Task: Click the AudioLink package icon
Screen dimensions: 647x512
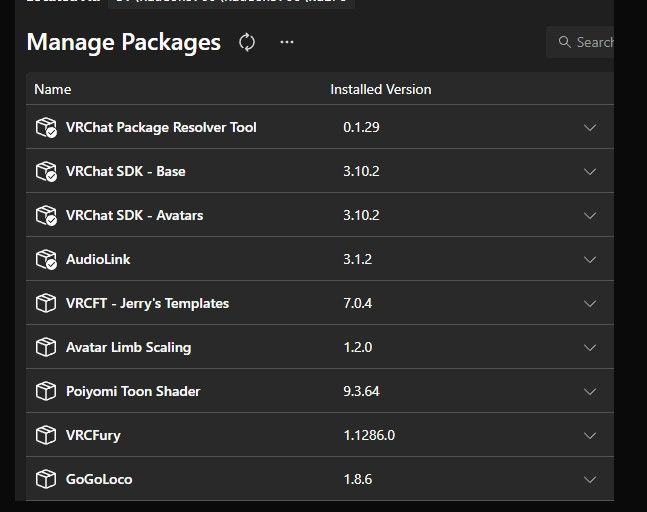Action: click(x=46, y=260)
